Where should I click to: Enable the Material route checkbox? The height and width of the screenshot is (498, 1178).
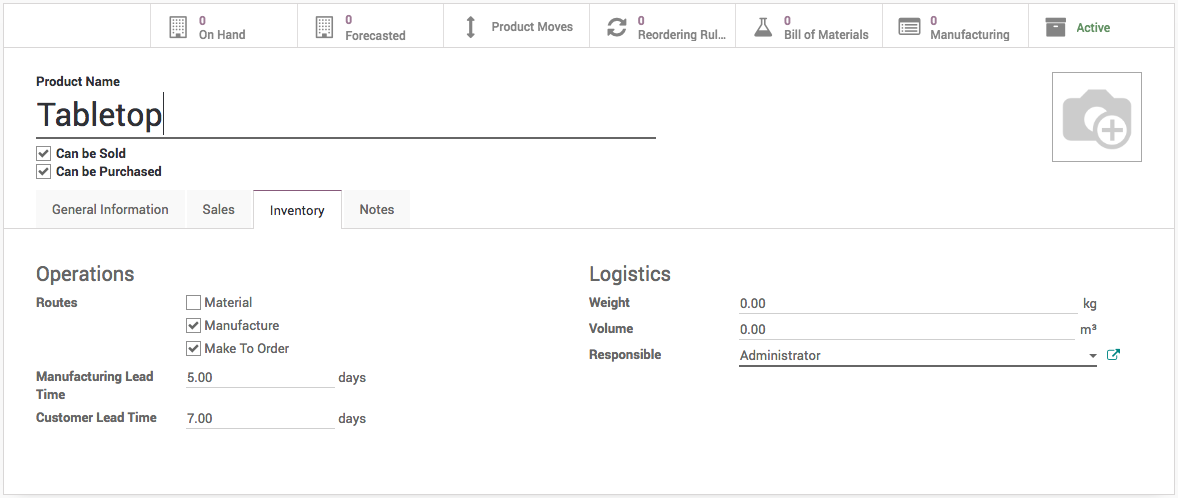[x=194, y=303]
